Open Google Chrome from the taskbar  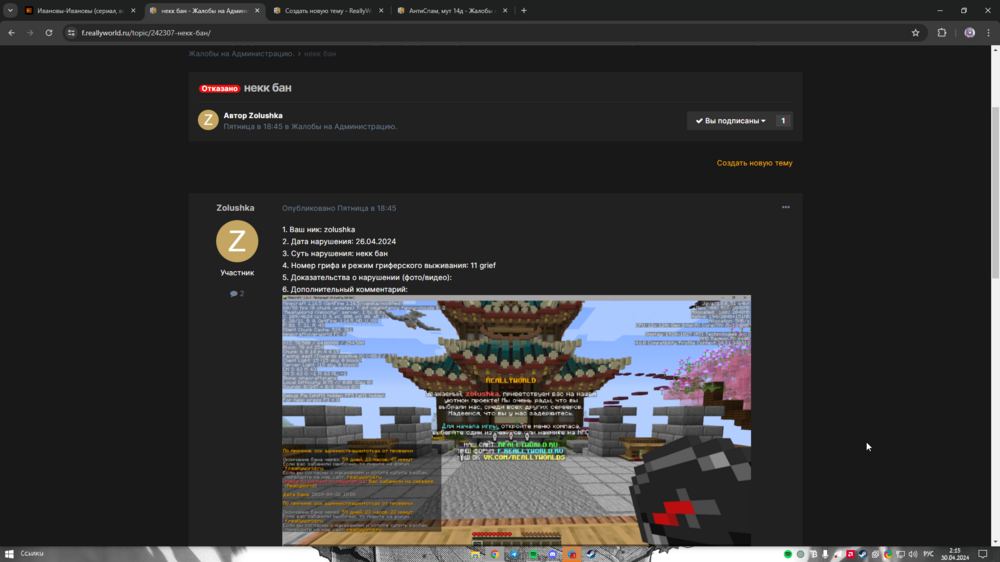click(494, 554)
